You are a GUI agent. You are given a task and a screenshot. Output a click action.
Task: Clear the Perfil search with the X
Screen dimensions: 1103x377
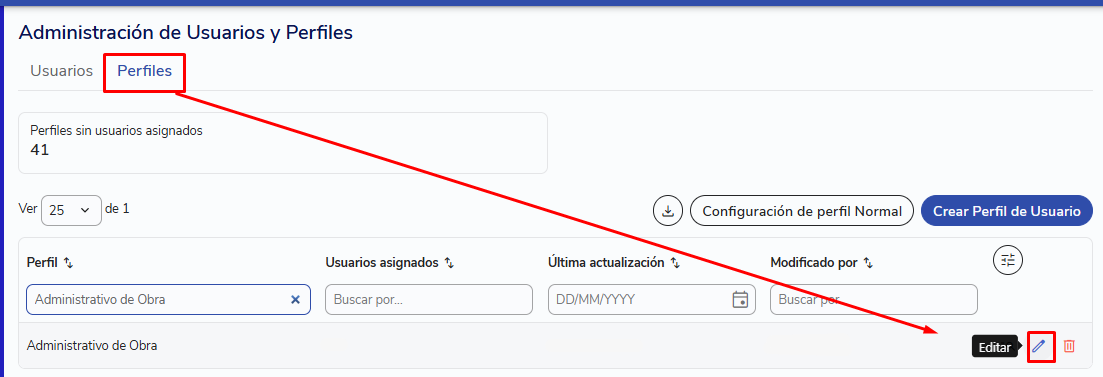[295, 300]
